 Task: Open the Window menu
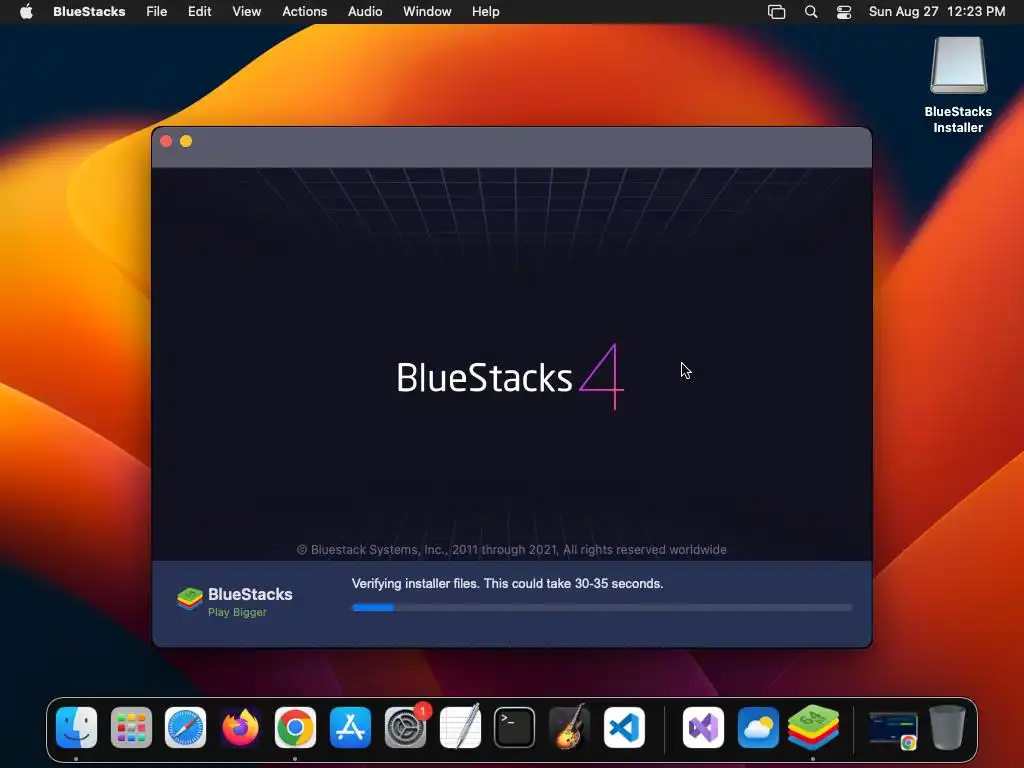click(427, 12)
